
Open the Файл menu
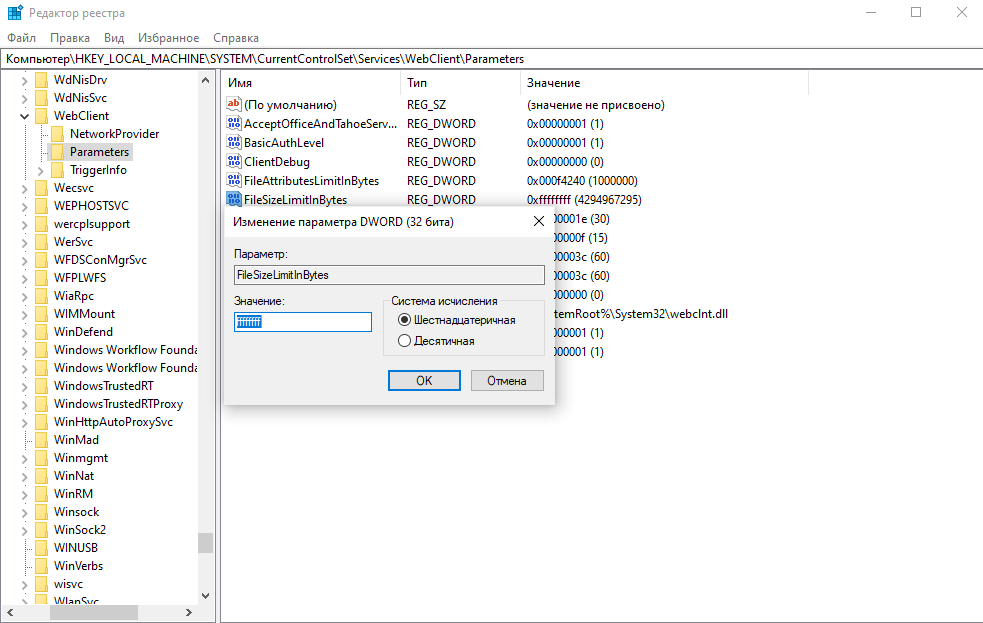click(21, 38)
